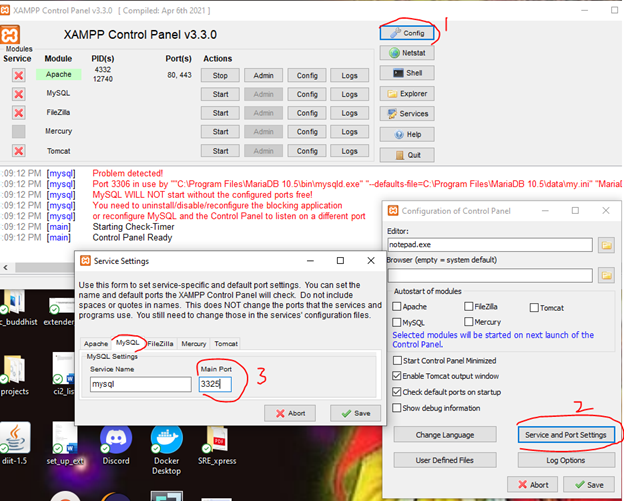Toggle Start Control Panel Minimized checkbox
This screenshot has height=501, width=624.
click(397, 361)
